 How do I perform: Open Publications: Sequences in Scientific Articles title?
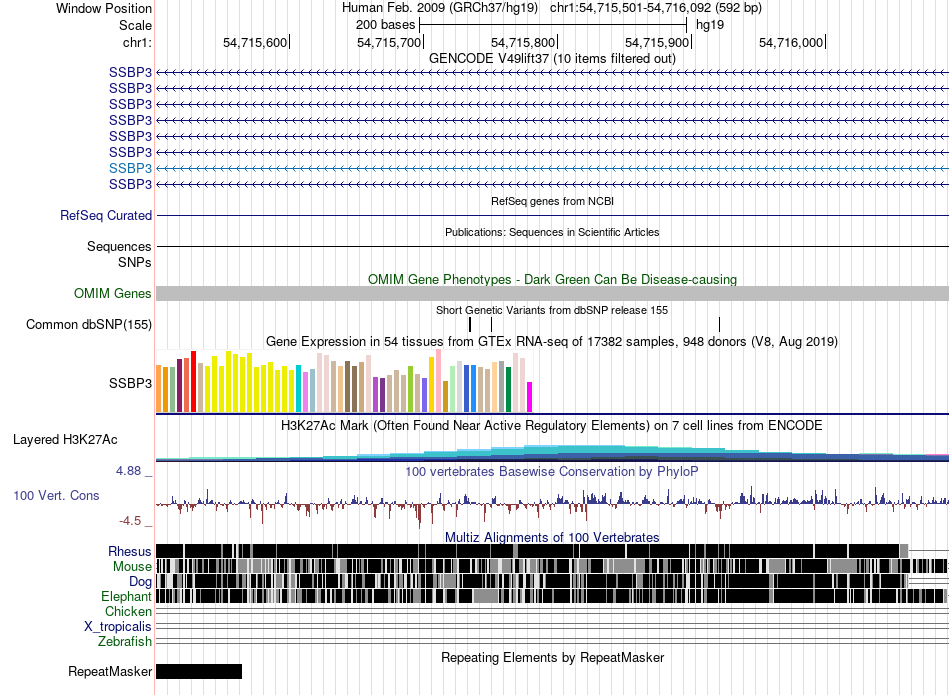pos(552,232)
